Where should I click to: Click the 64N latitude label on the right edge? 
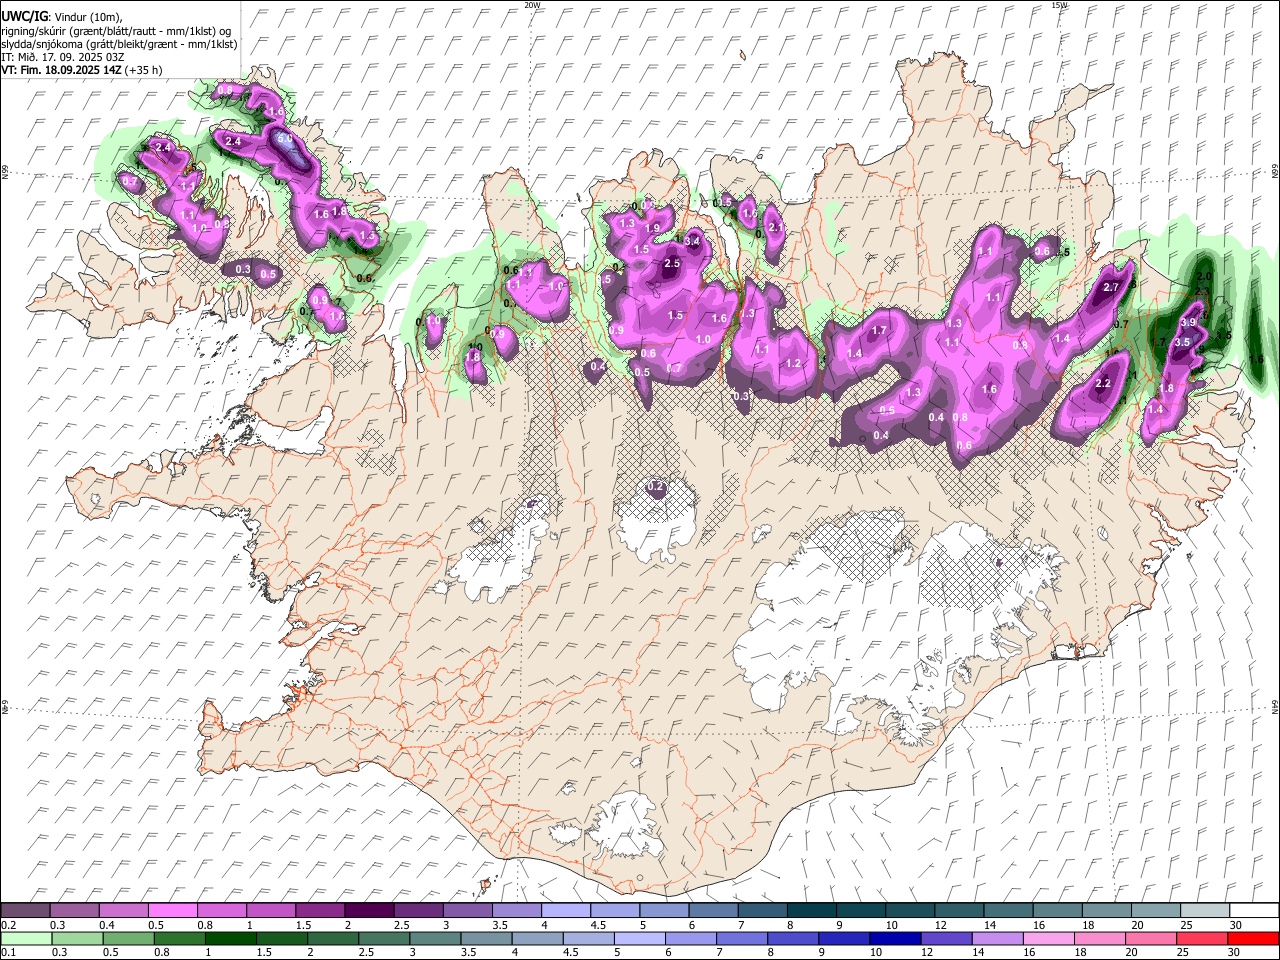tap(1275, 706)
